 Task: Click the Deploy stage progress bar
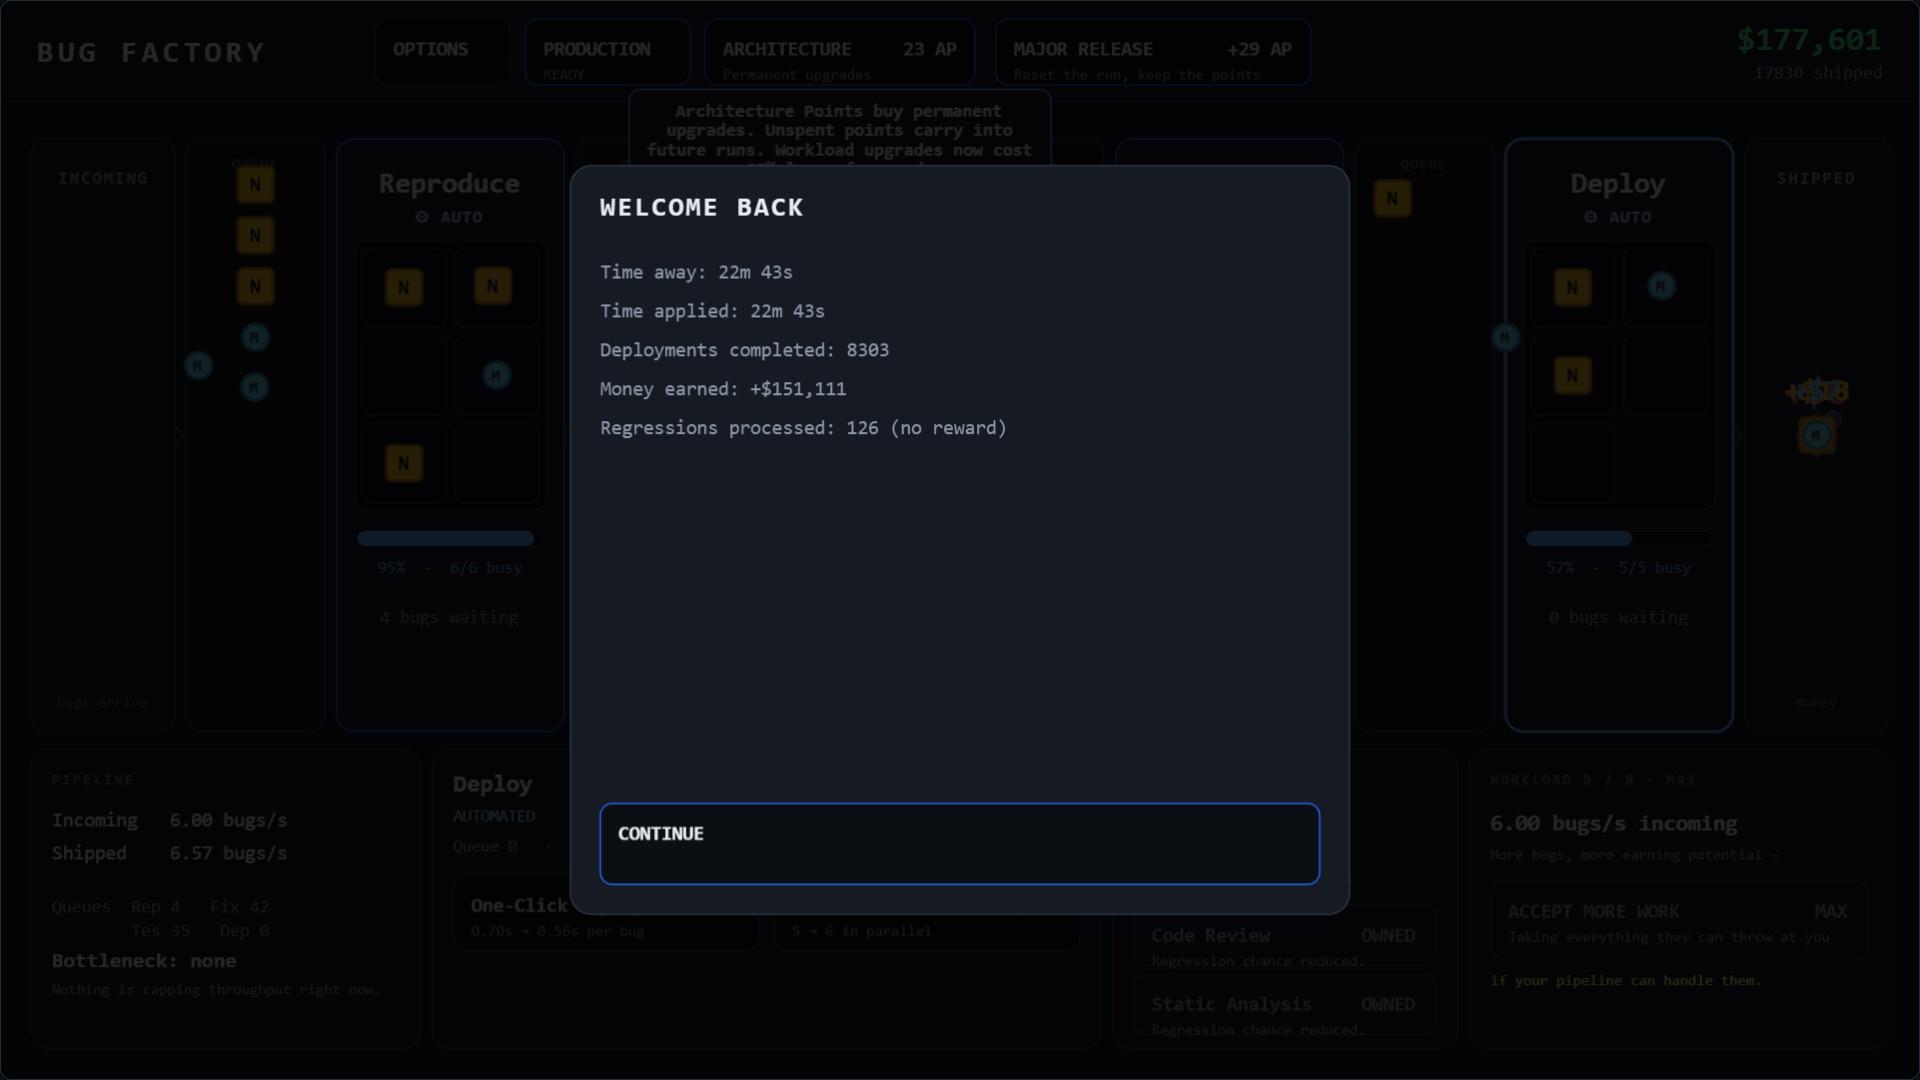click(1617, 539)
